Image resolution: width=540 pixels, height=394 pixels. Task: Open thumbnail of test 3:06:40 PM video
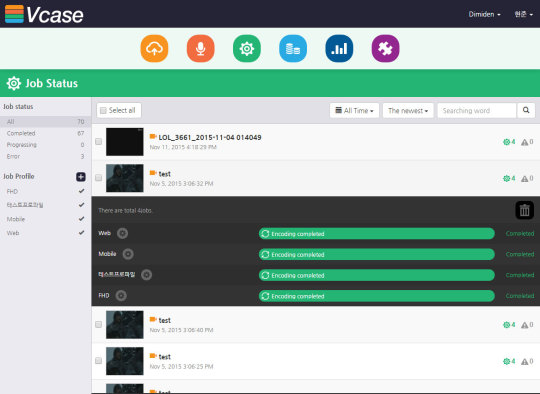coord(125,324)
